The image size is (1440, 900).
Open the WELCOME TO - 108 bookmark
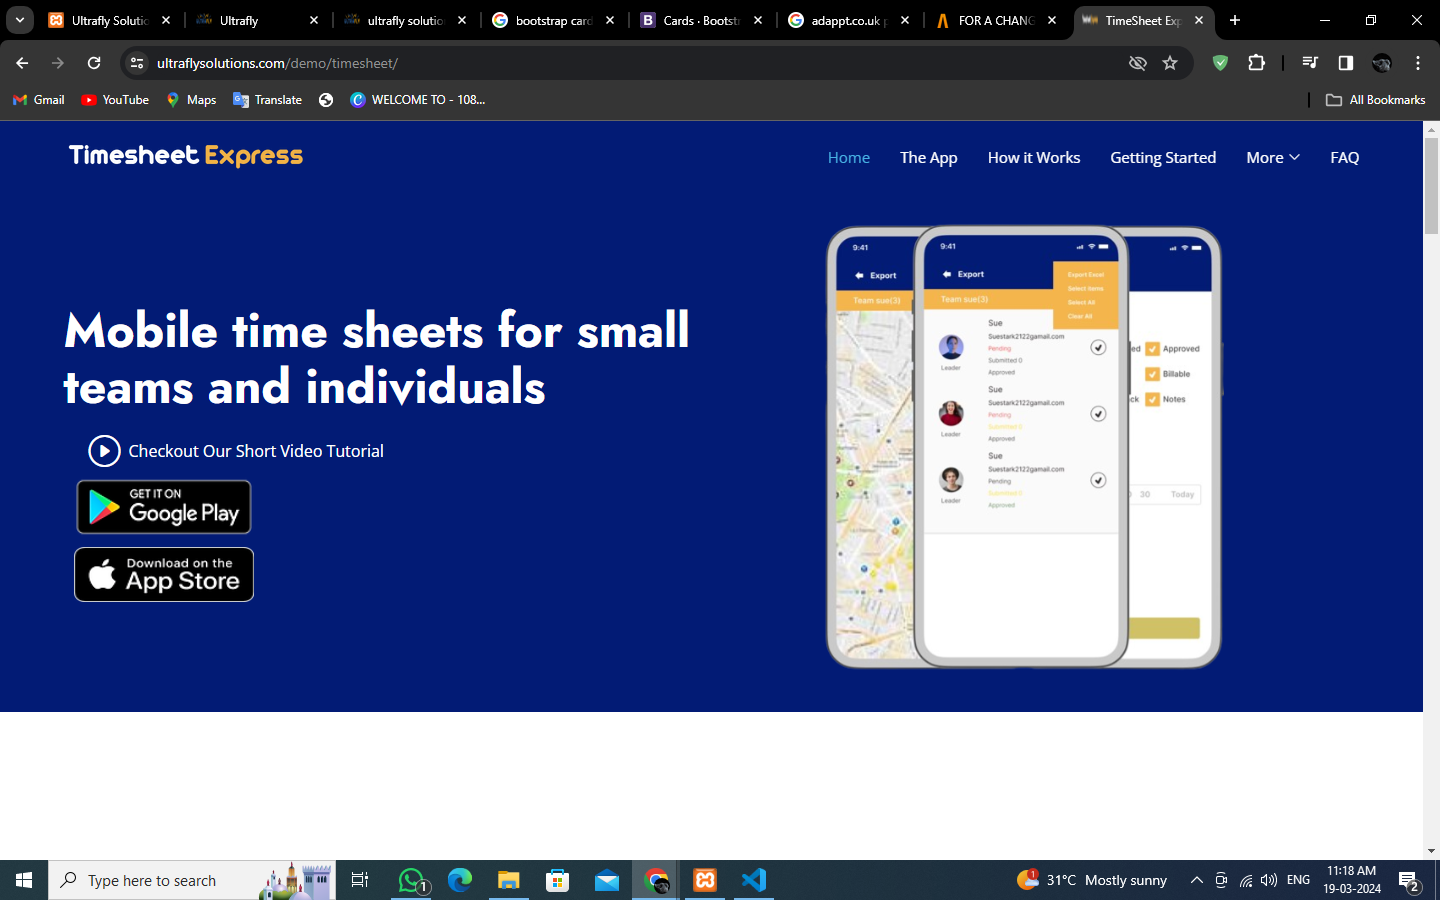418,100
